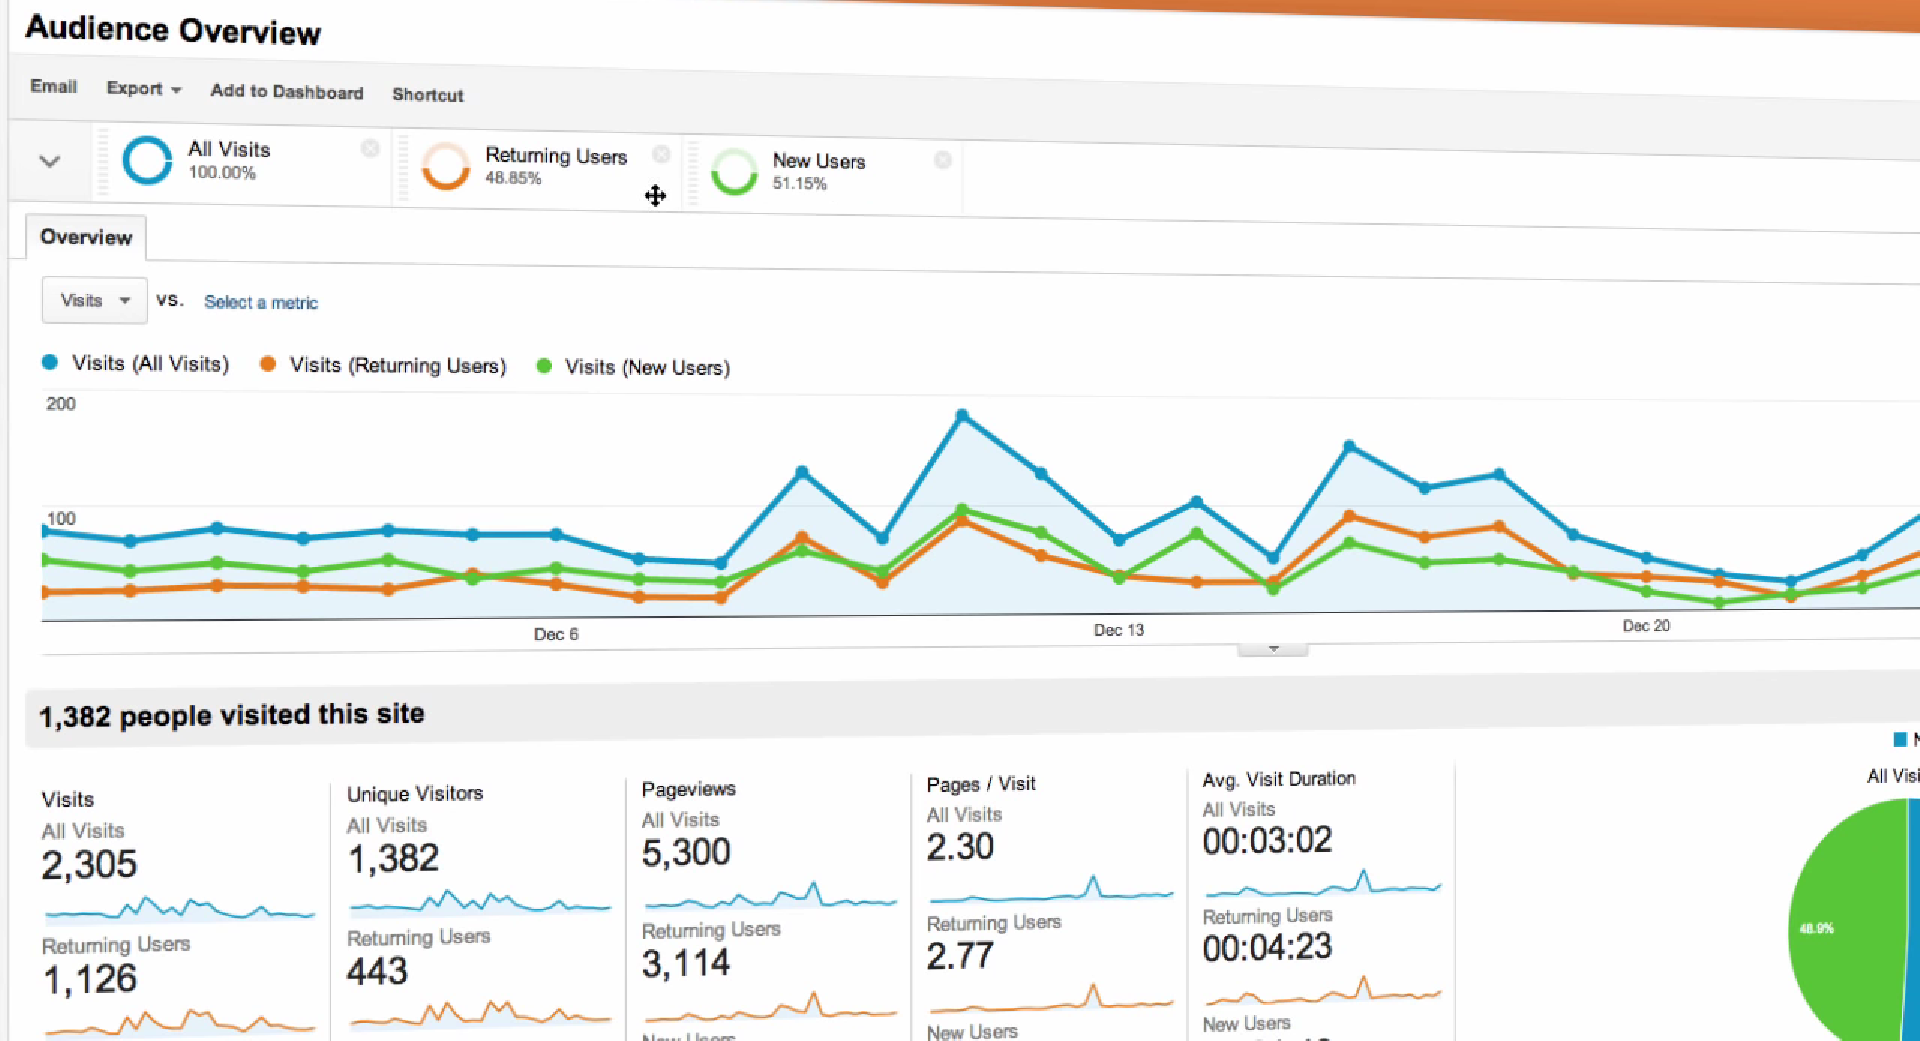Image resolution: width=1920 pixels, height=1041 pixels.
Task: Switch to the Overview tab
Action: click(x=86, y=237)
